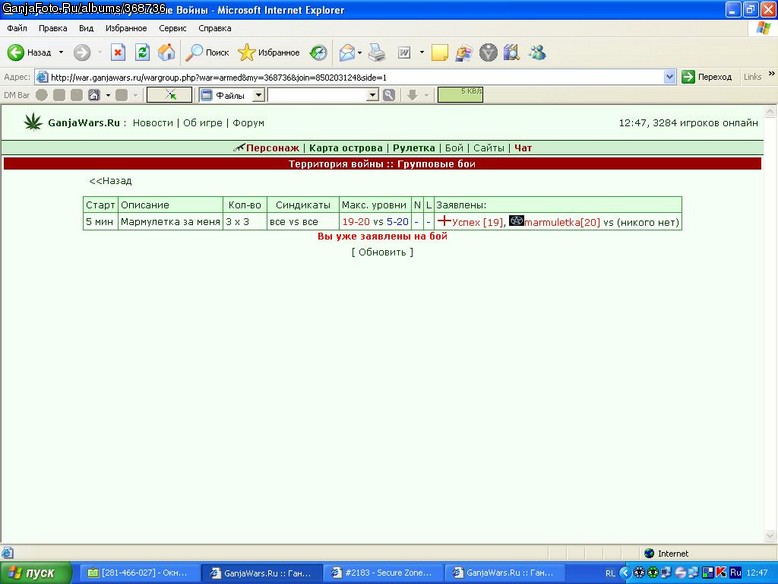Screen dimensions: 778x584
Task: Open the Сервис menu
Action: (172, 28)
